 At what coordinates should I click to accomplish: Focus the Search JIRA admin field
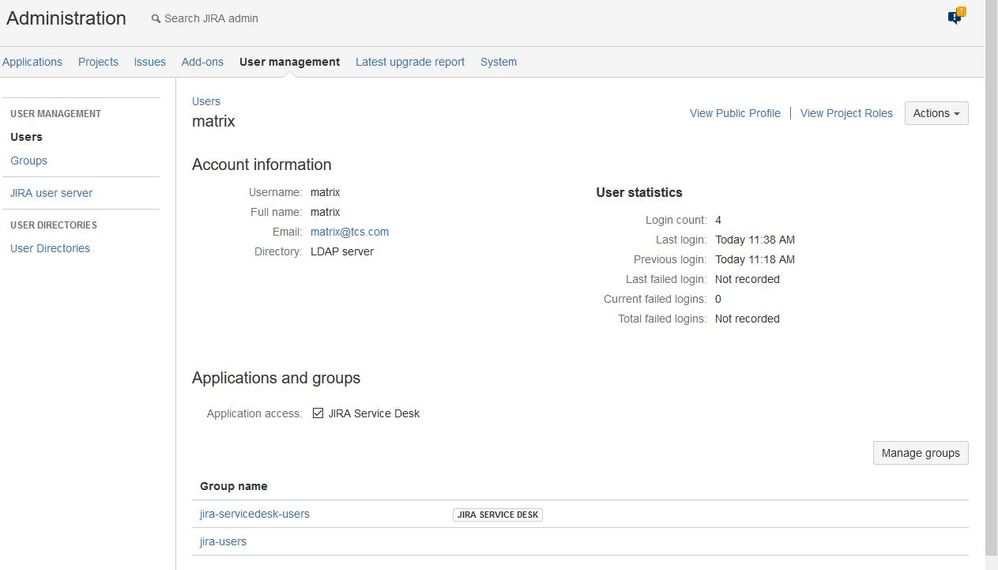point(211,18)
